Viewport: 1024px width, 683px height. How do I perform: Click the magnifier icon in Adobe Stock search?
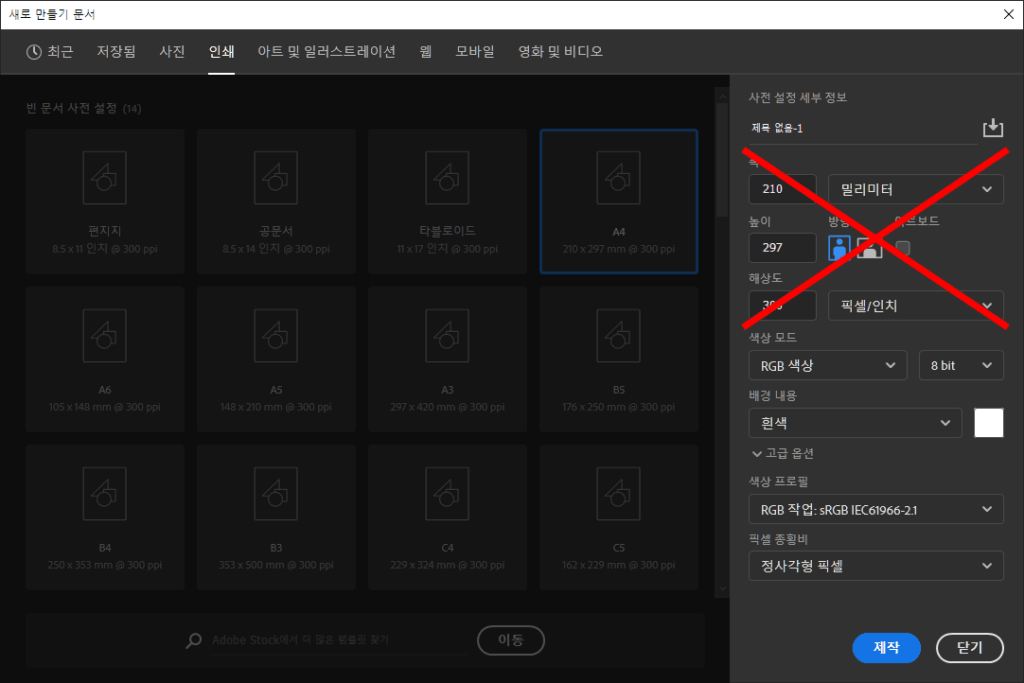pyautogui.click(x=194, y=640)
